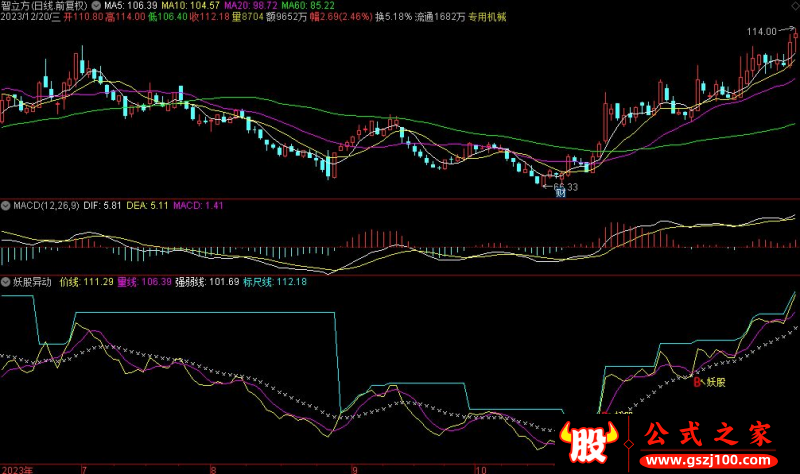Collapse the MACD indicator panel arrow
800x474 pixels.
6,205
